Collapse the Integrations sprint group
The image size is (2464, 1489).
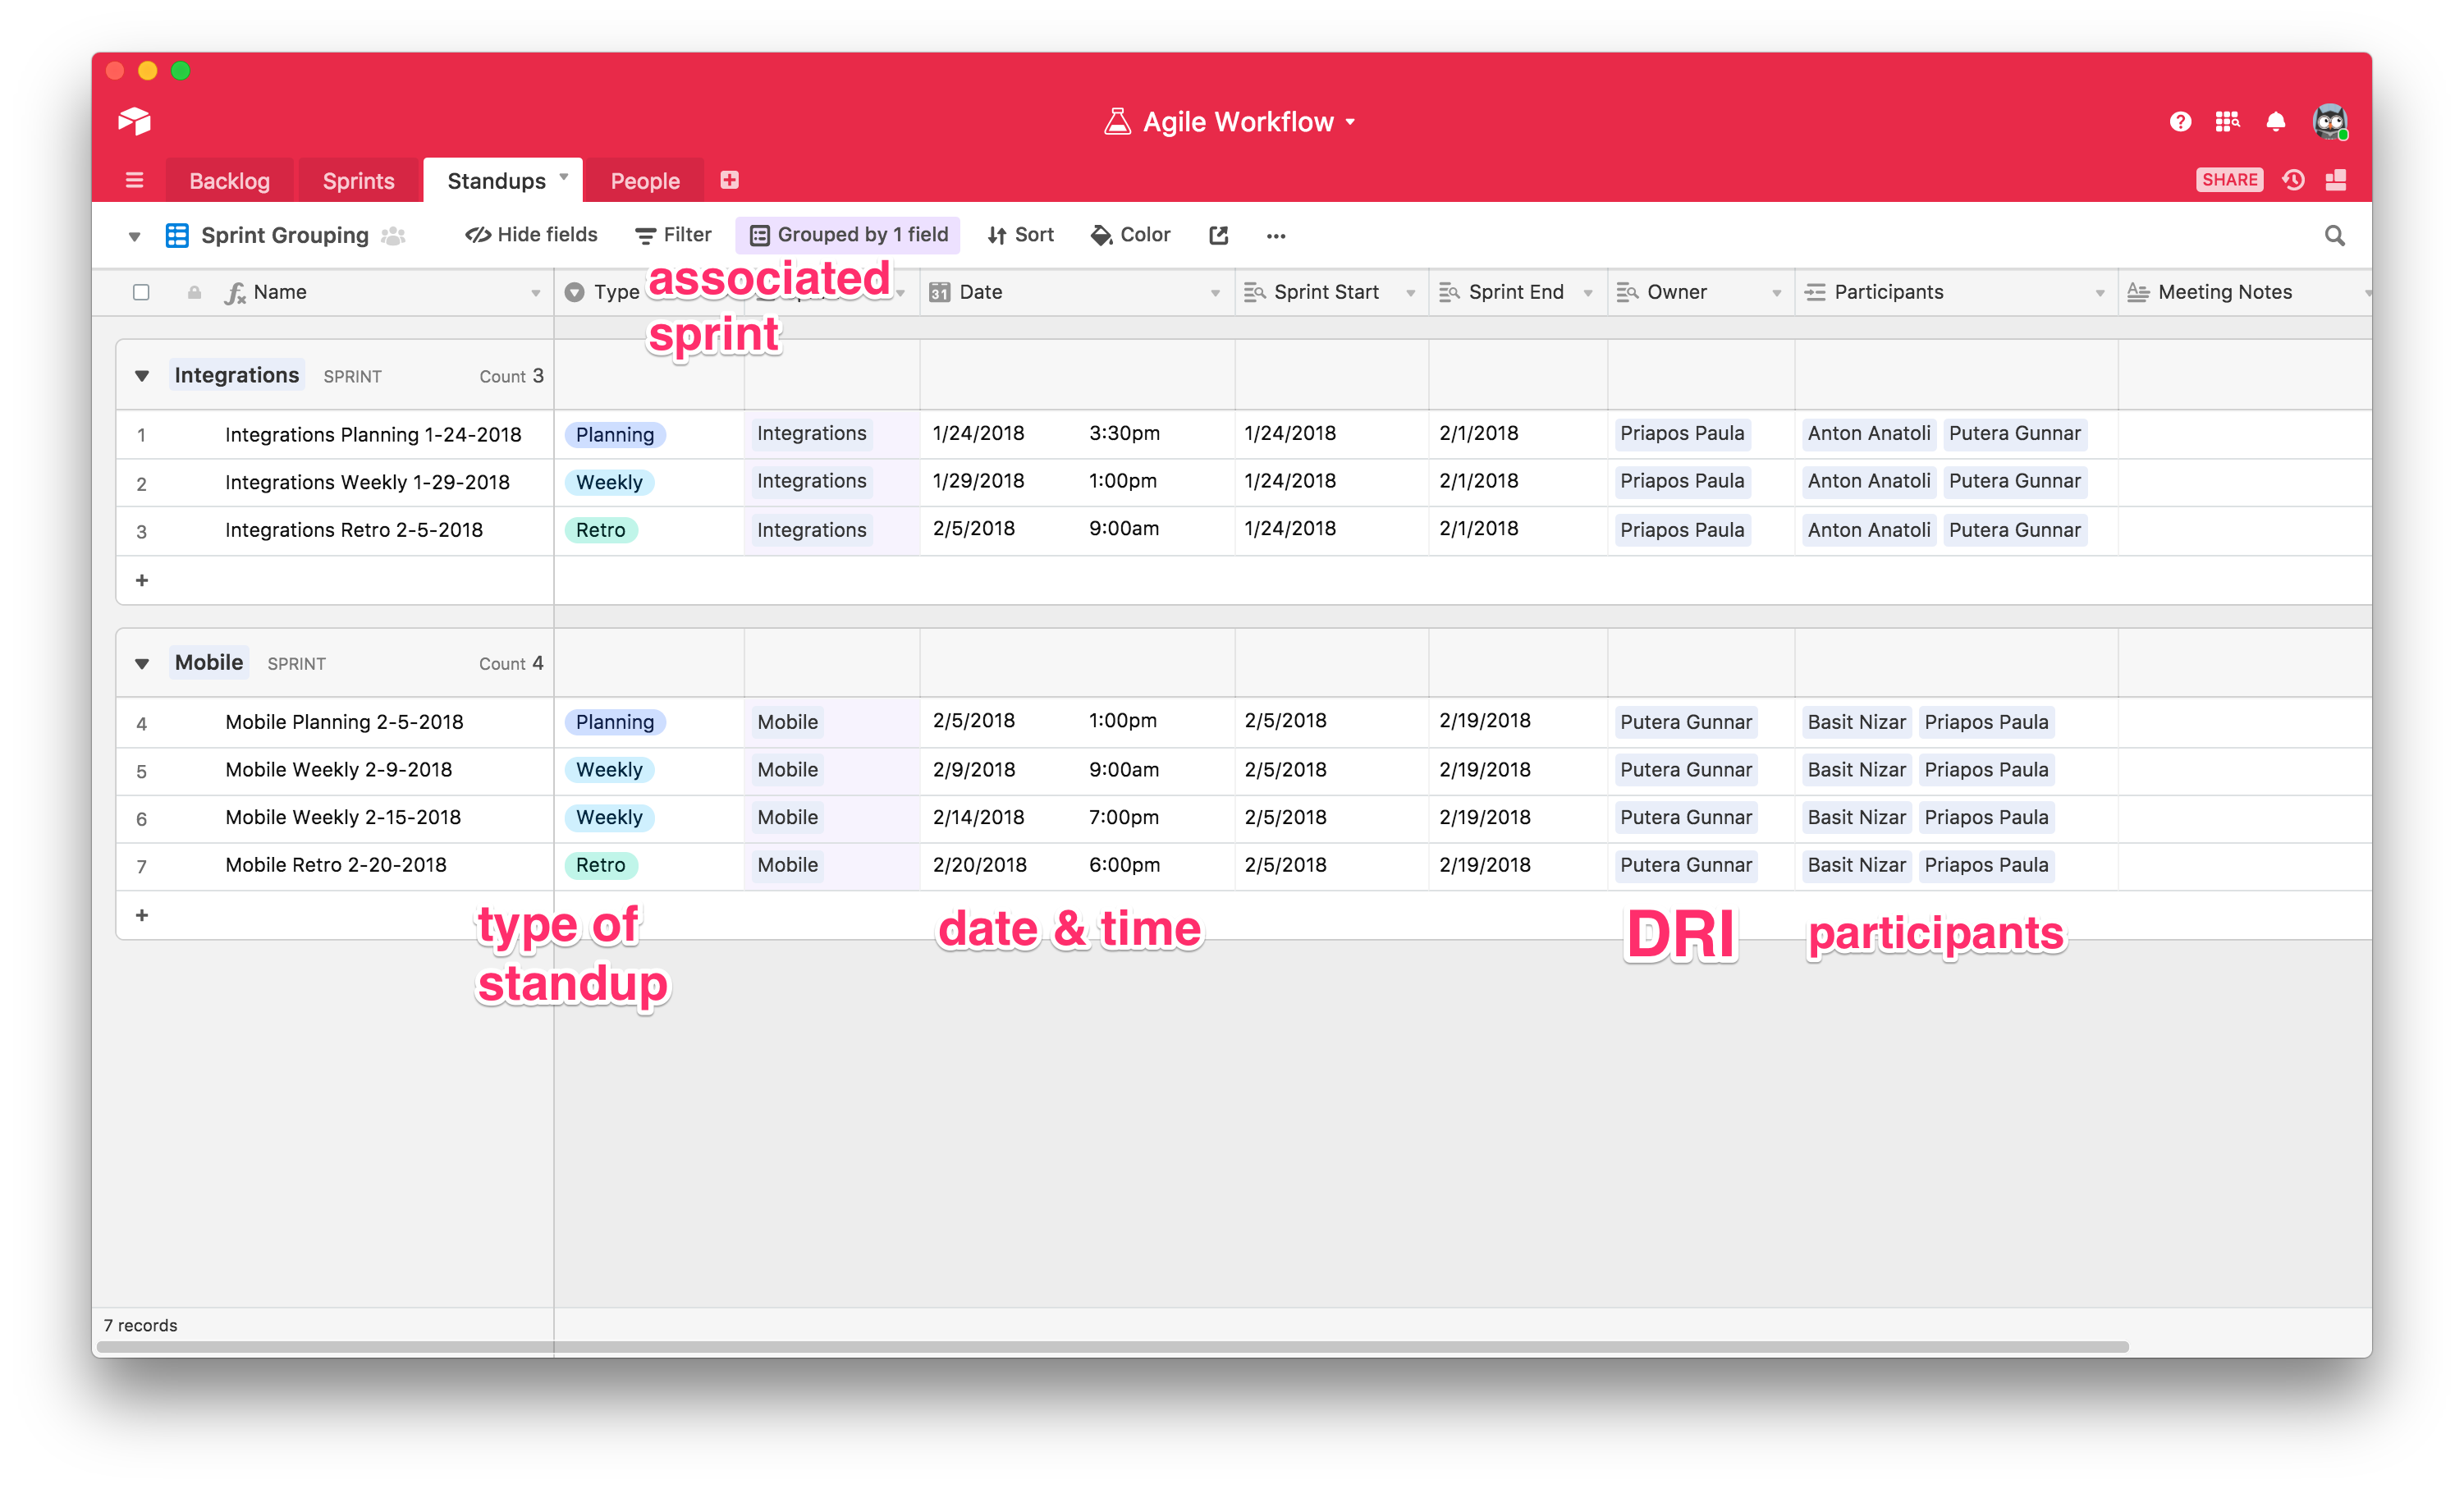coord(142,376)
